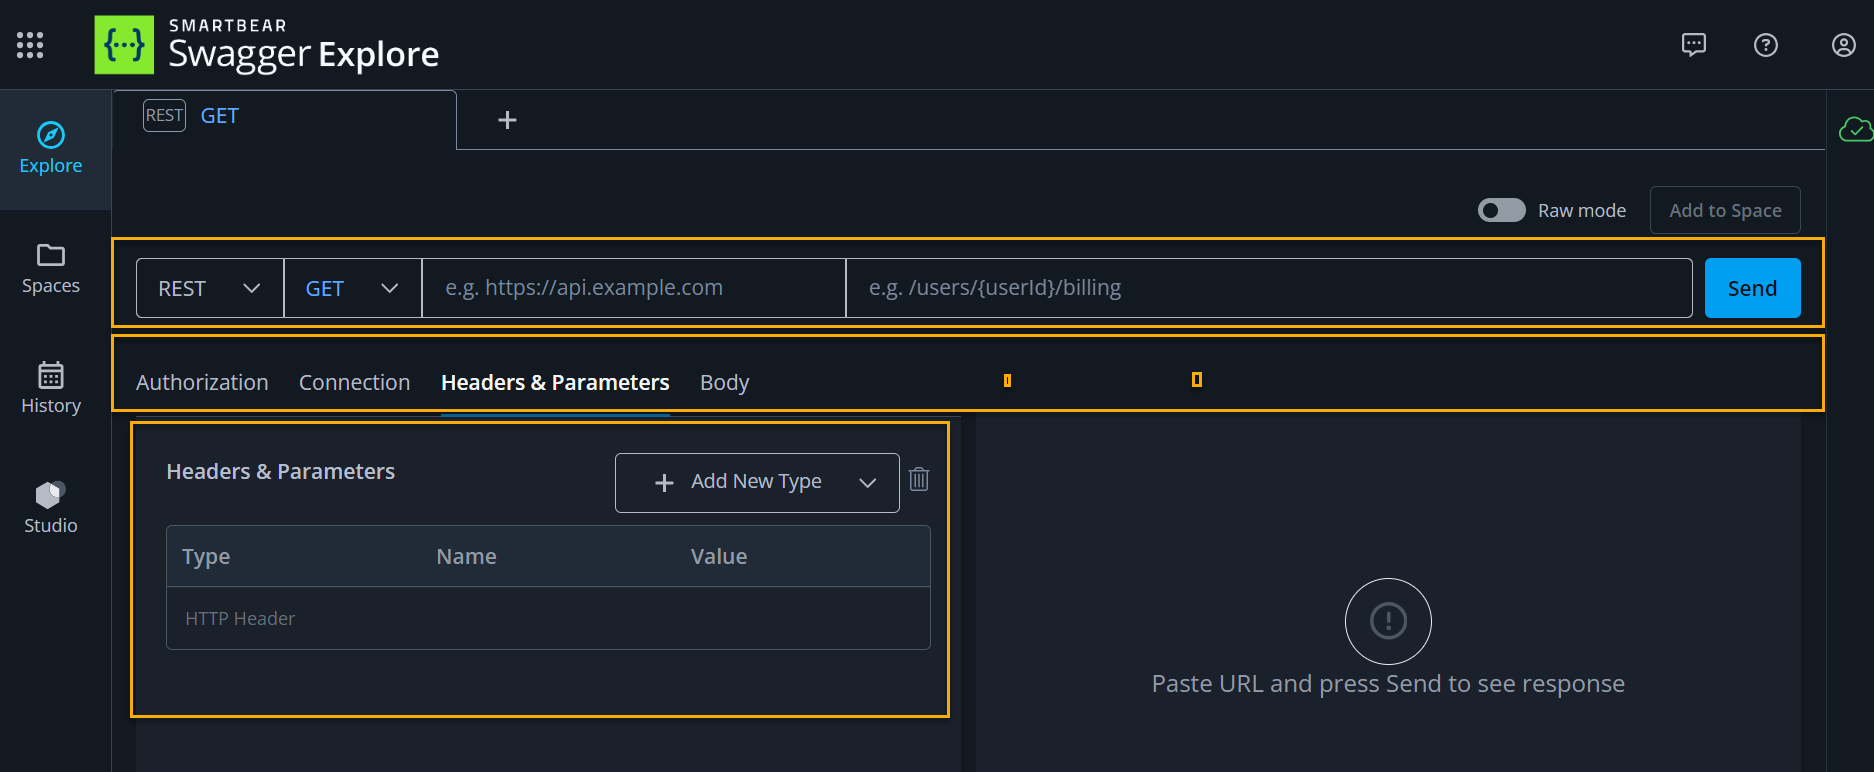The height and width of the screenshot is (772, 1874).
Task: Open the apps grid launcher icon
Action: tap(30, 45)
